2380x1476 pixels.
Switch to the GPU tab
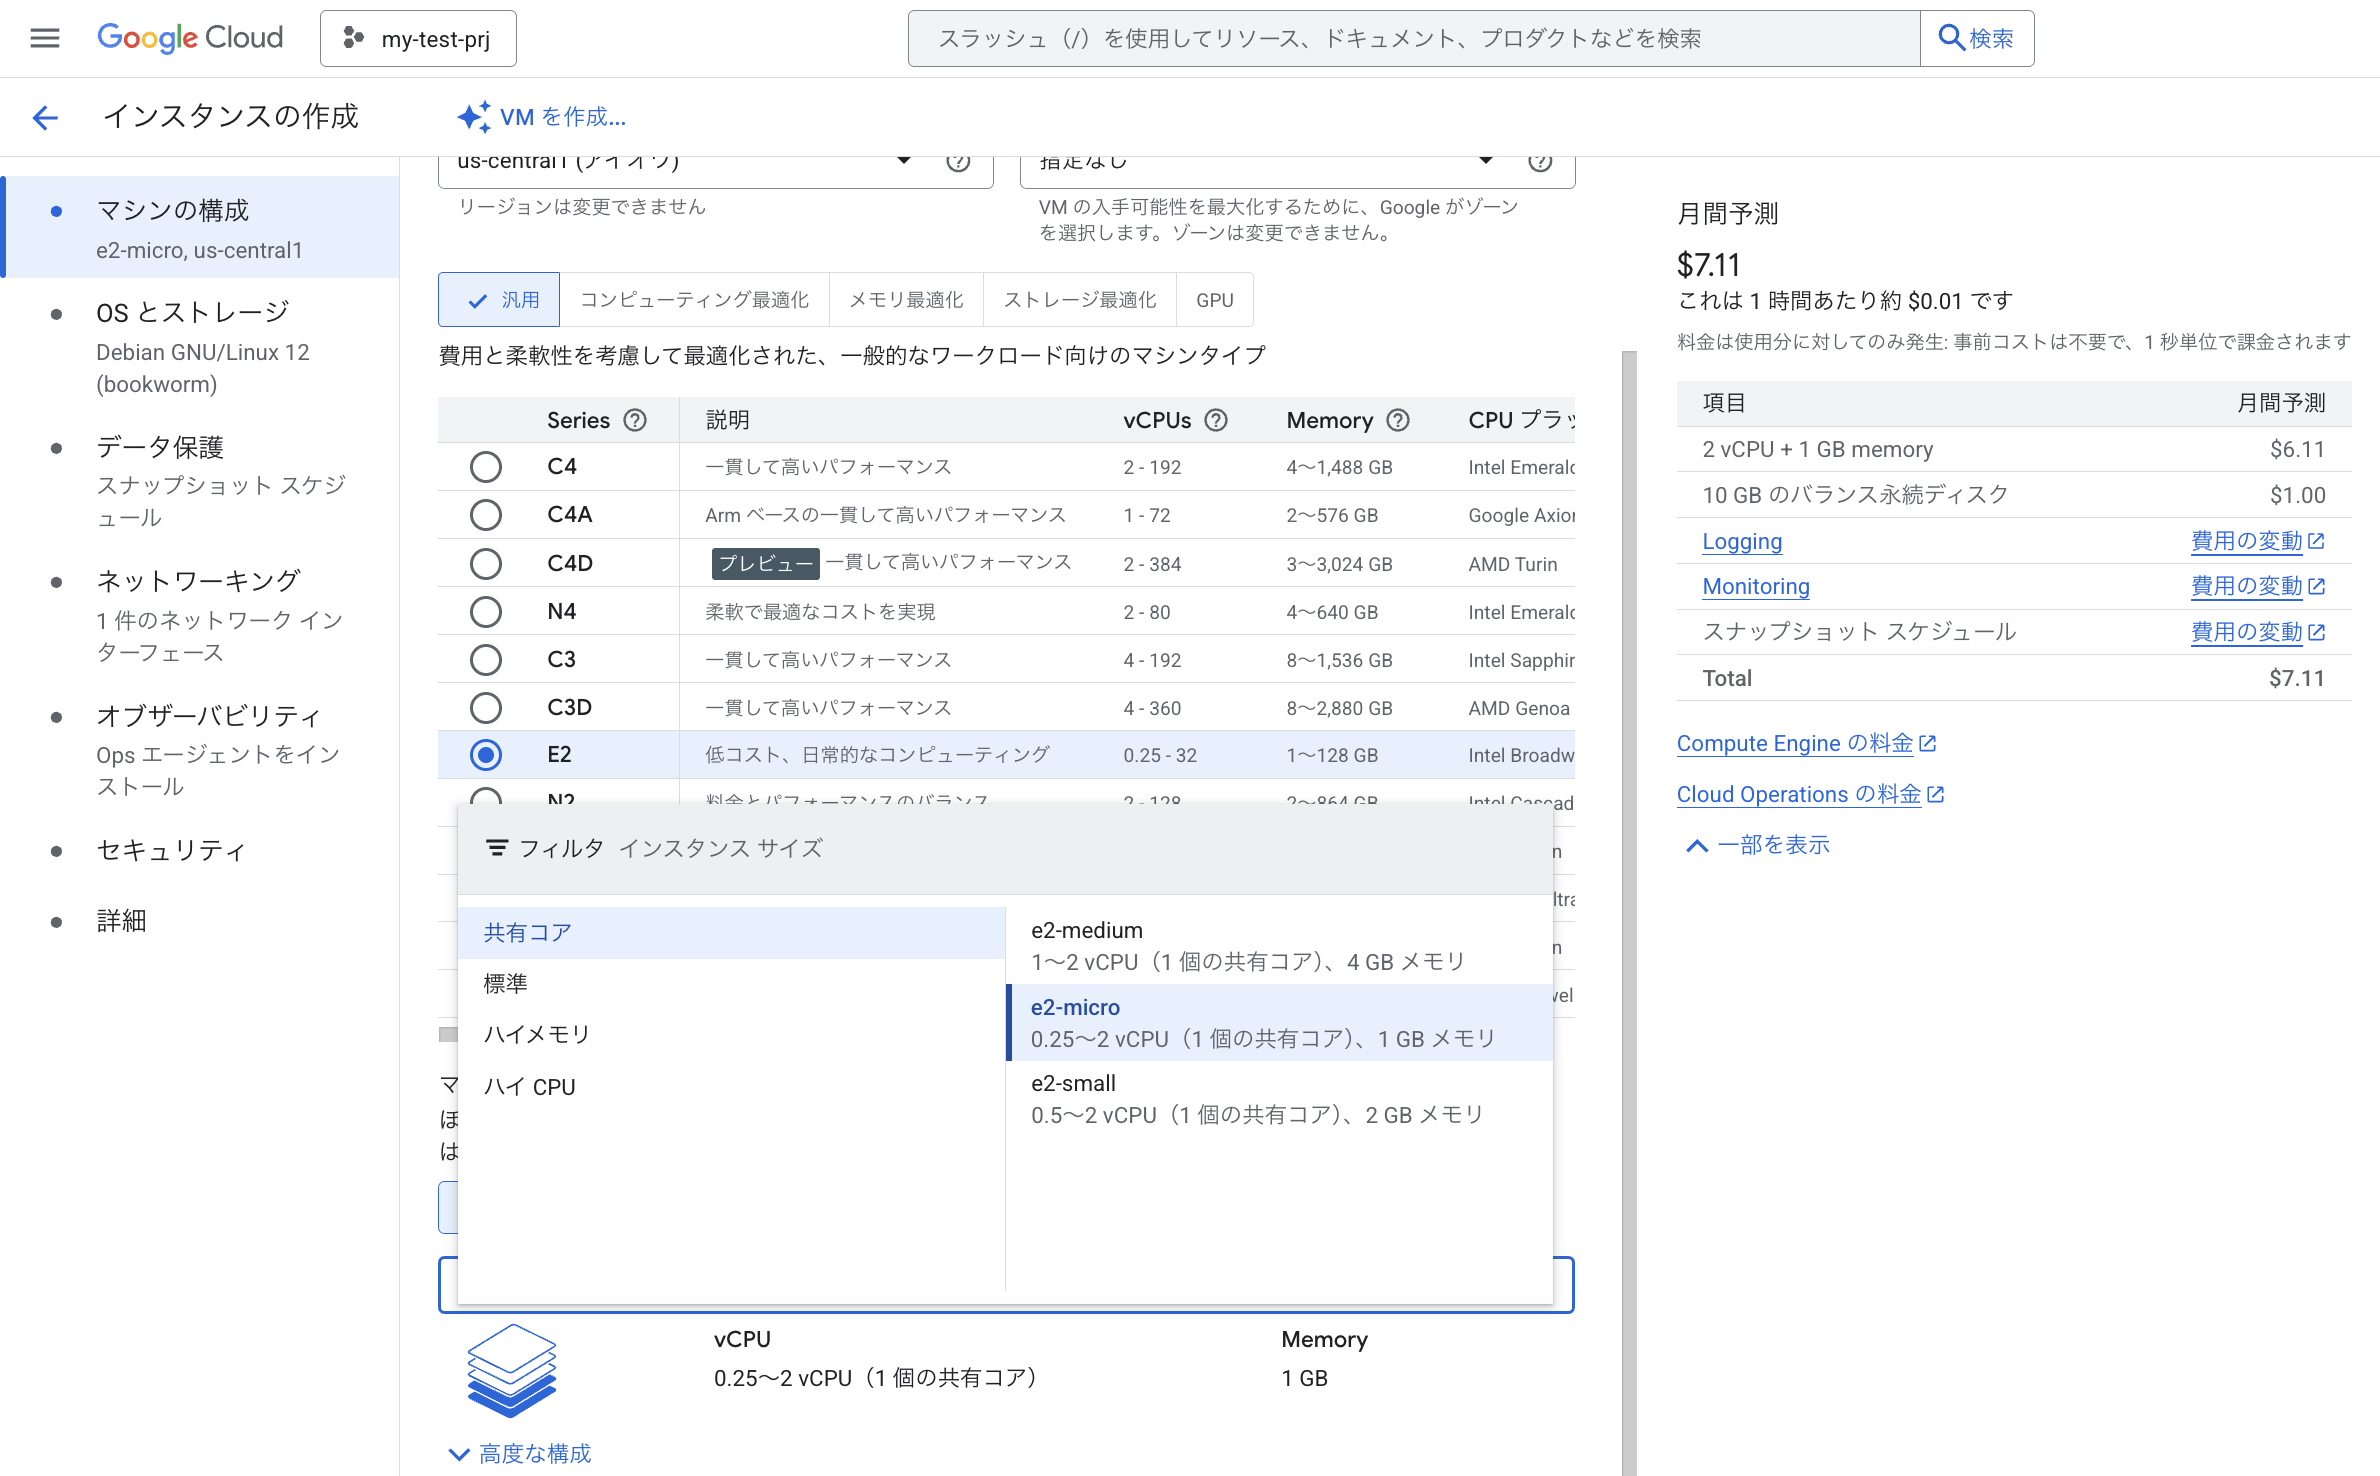tap(1214, 298)
